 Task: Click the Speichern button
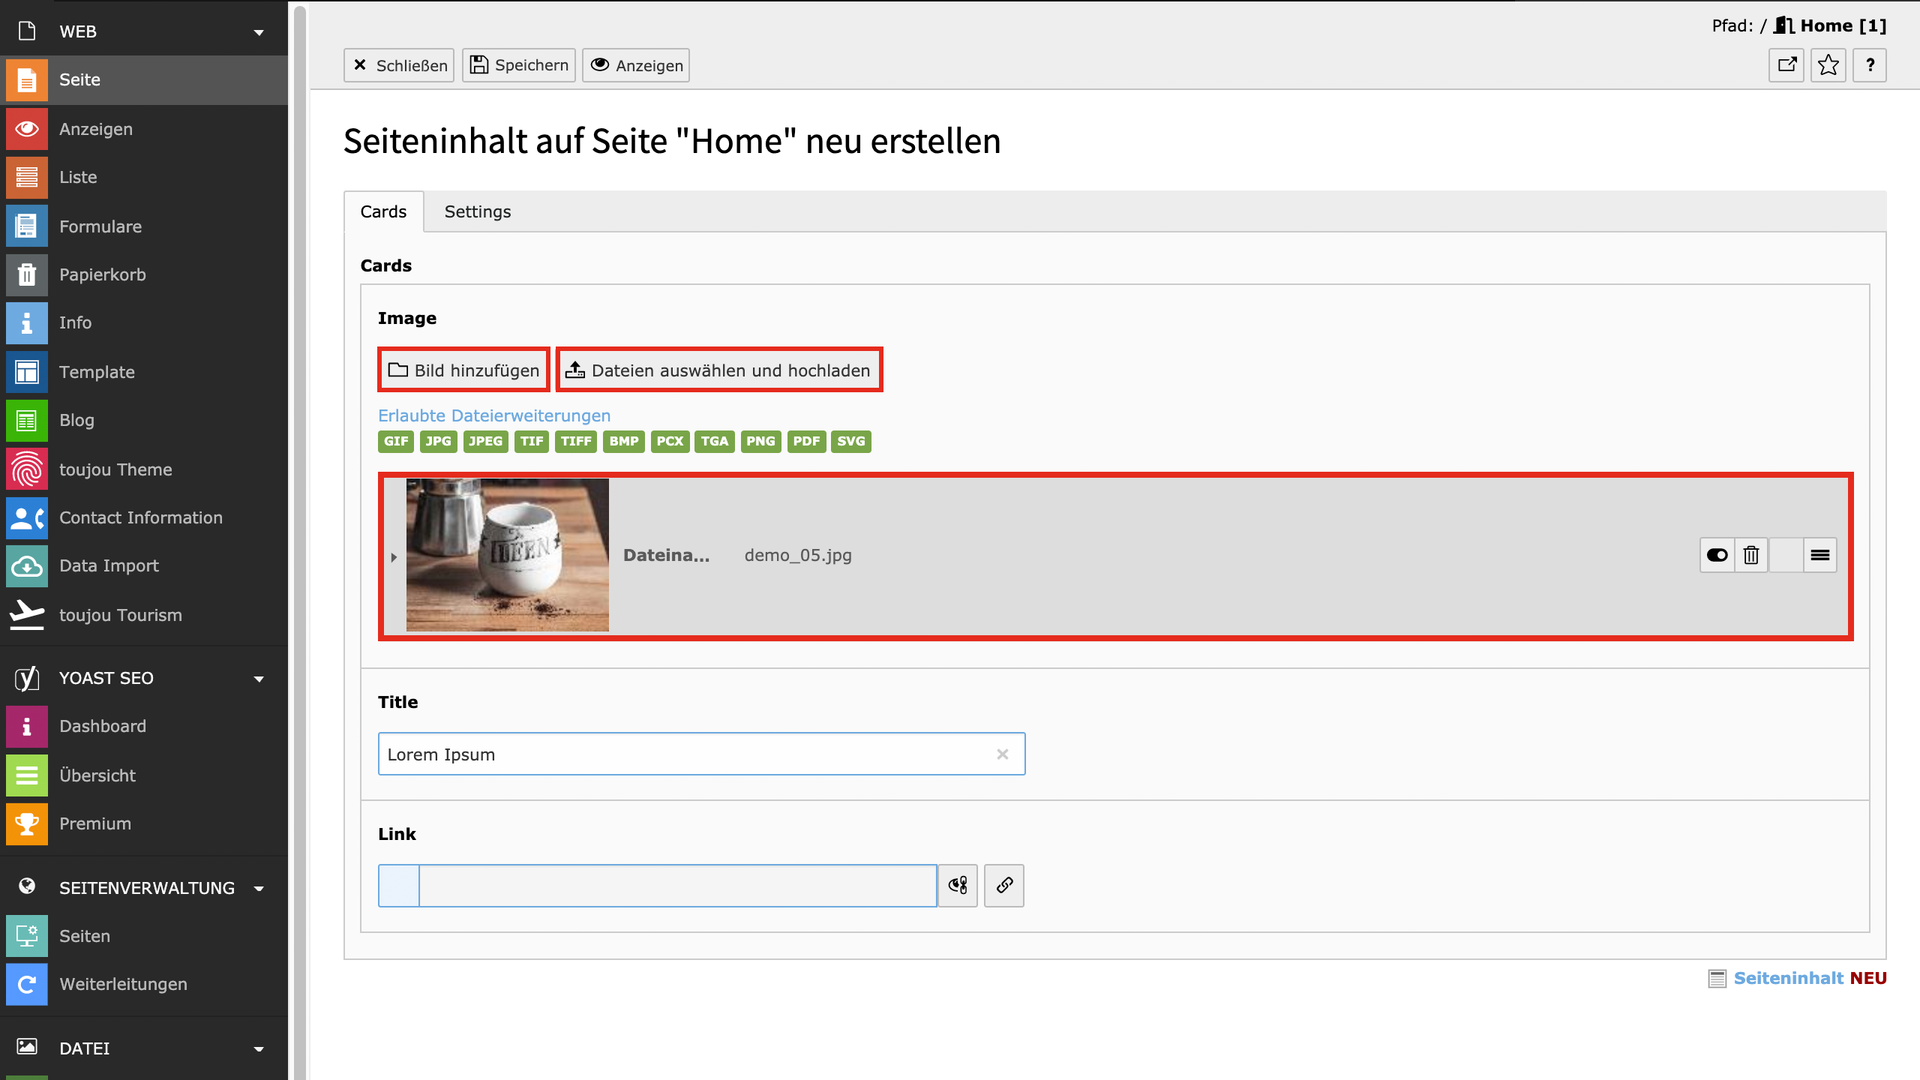[519, 65]
